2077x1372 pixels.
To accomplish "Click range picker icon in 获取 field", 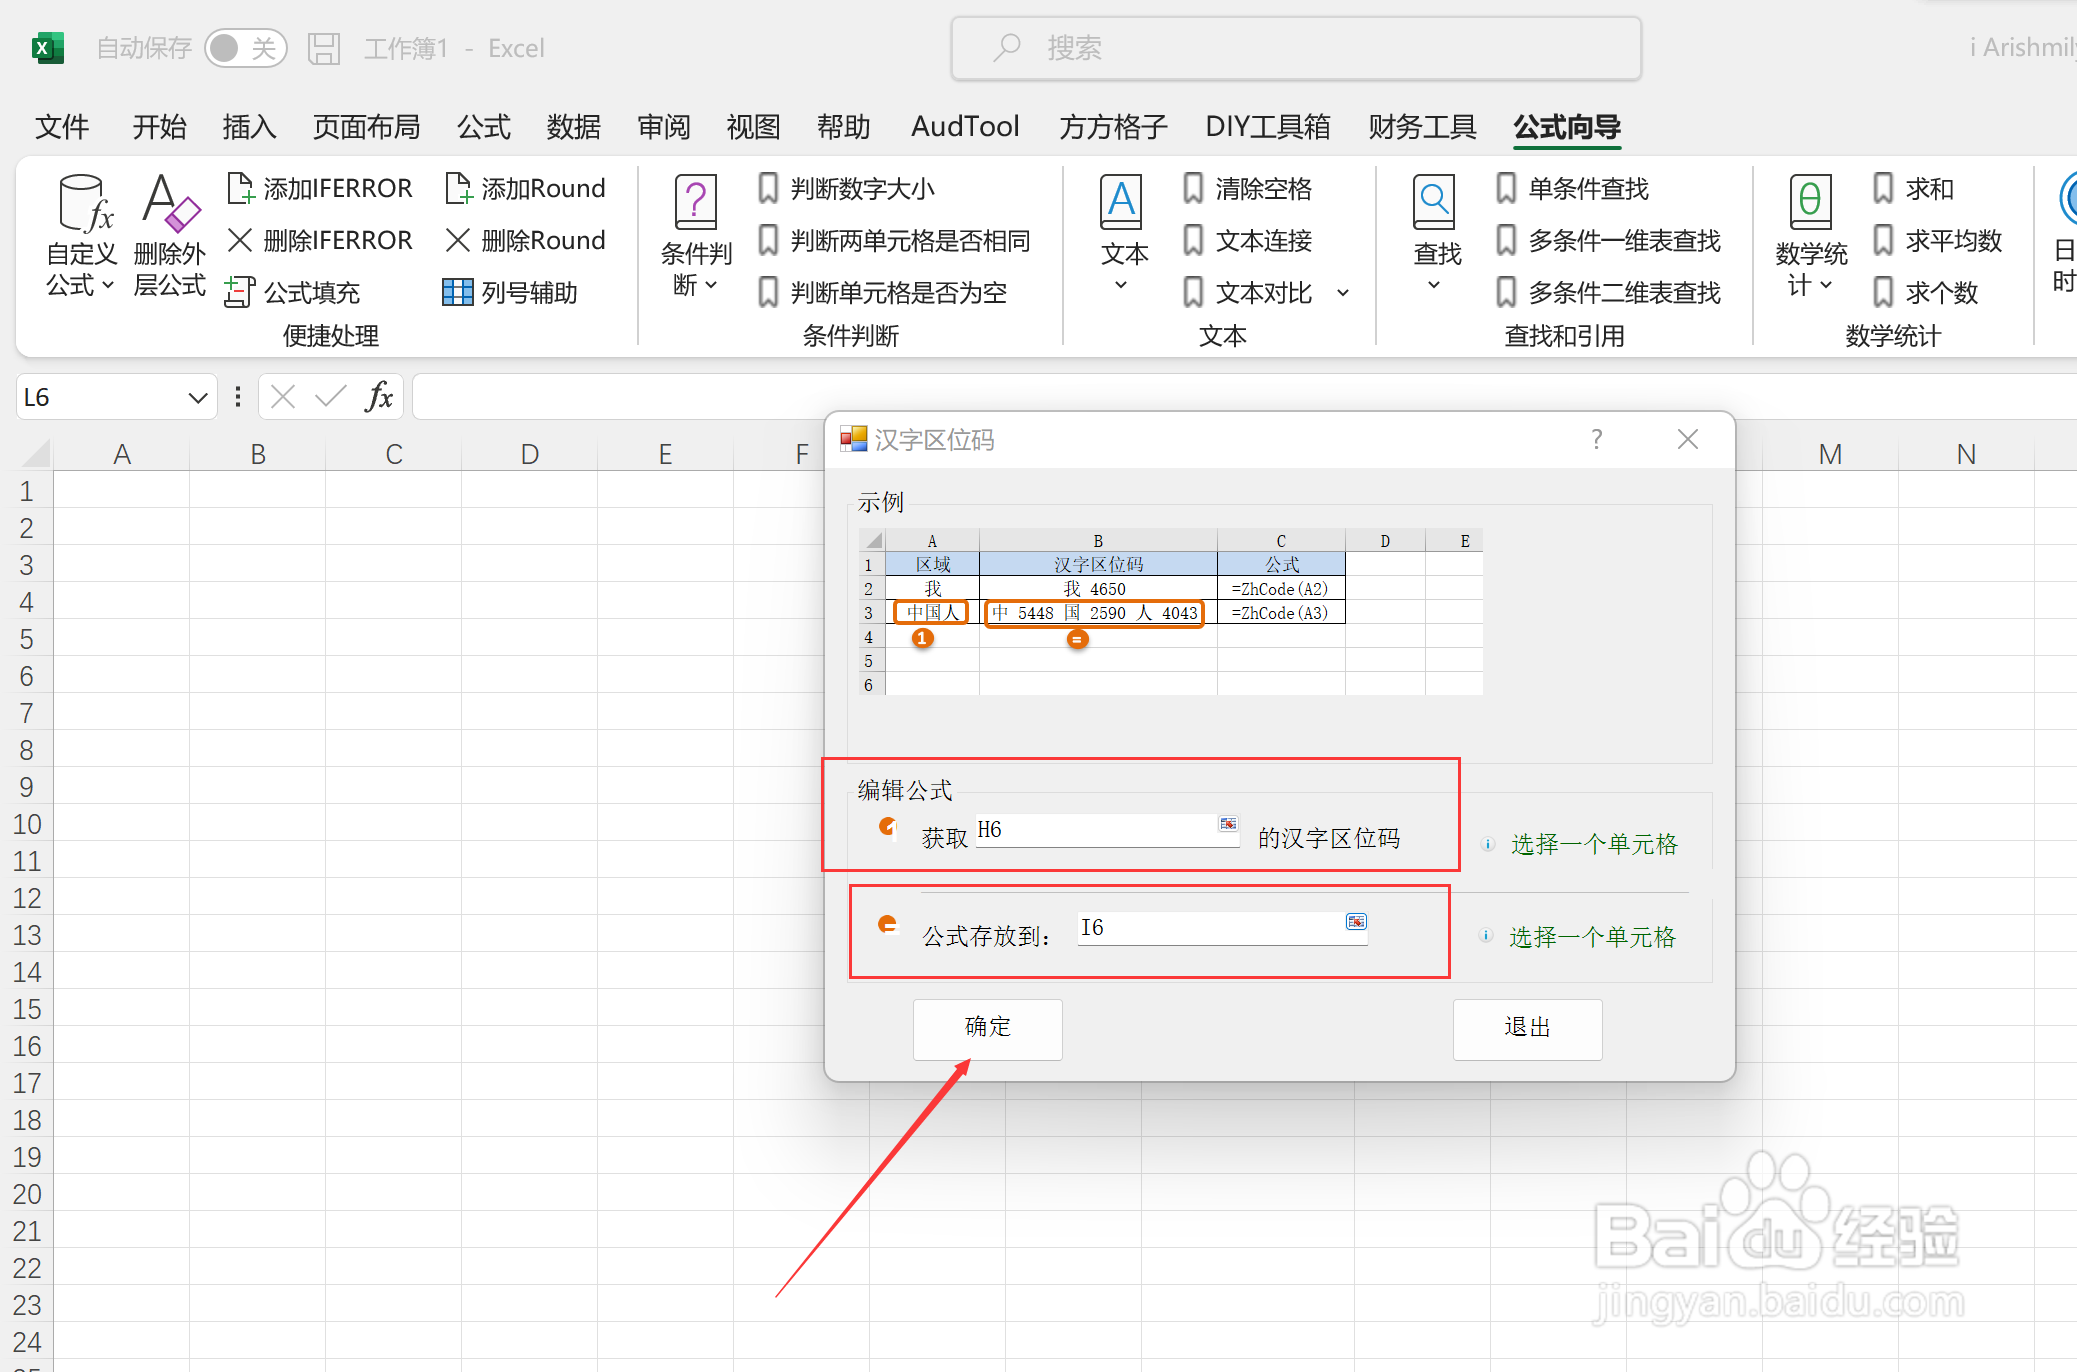I will tap(1228, 824).
